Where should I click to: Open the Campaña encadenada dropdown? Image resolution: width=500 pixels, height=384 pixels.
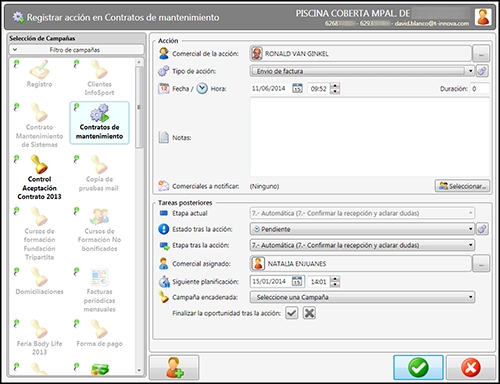click(471, 297)
